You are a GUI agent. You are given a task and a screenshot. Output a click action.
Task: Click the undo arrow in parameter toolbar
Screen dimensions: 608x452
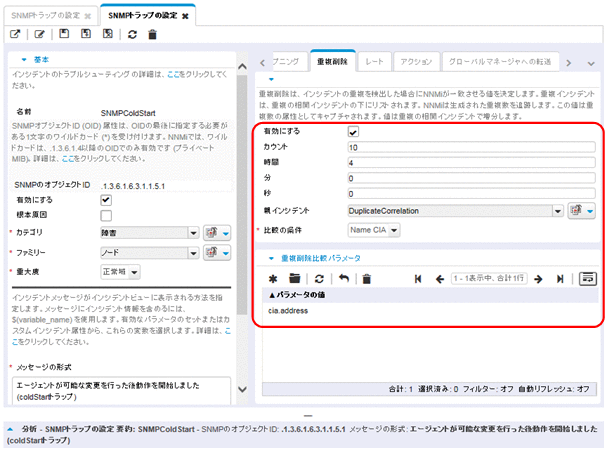click(x=344, y=278)
